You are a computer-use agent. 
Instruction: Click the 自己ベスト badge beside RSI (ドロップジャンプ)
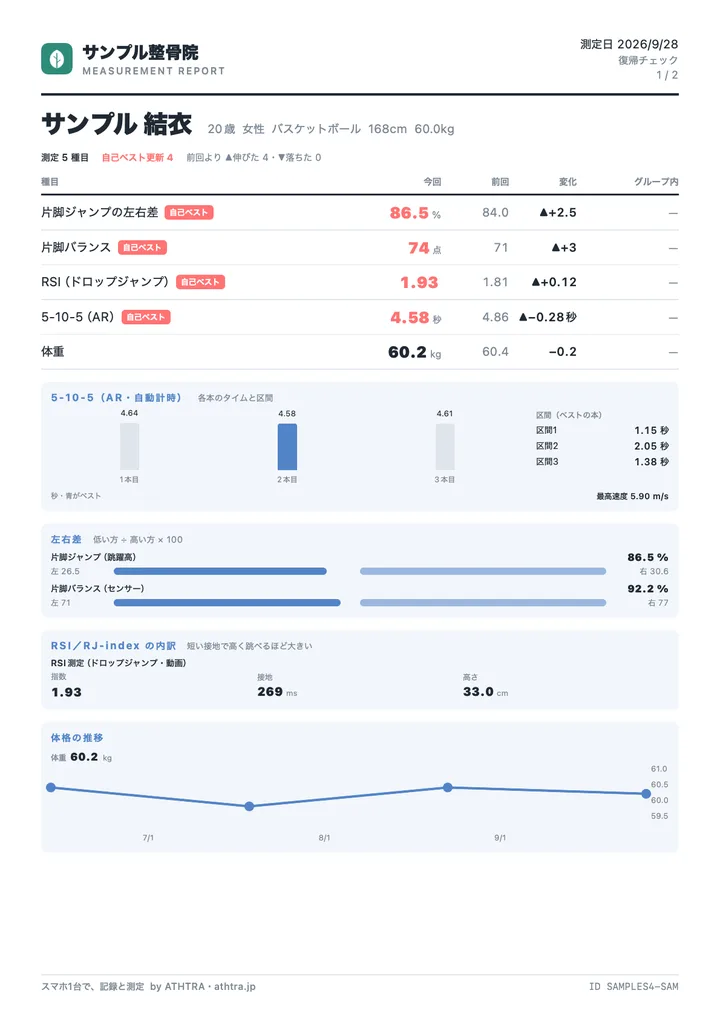point(200,282)
